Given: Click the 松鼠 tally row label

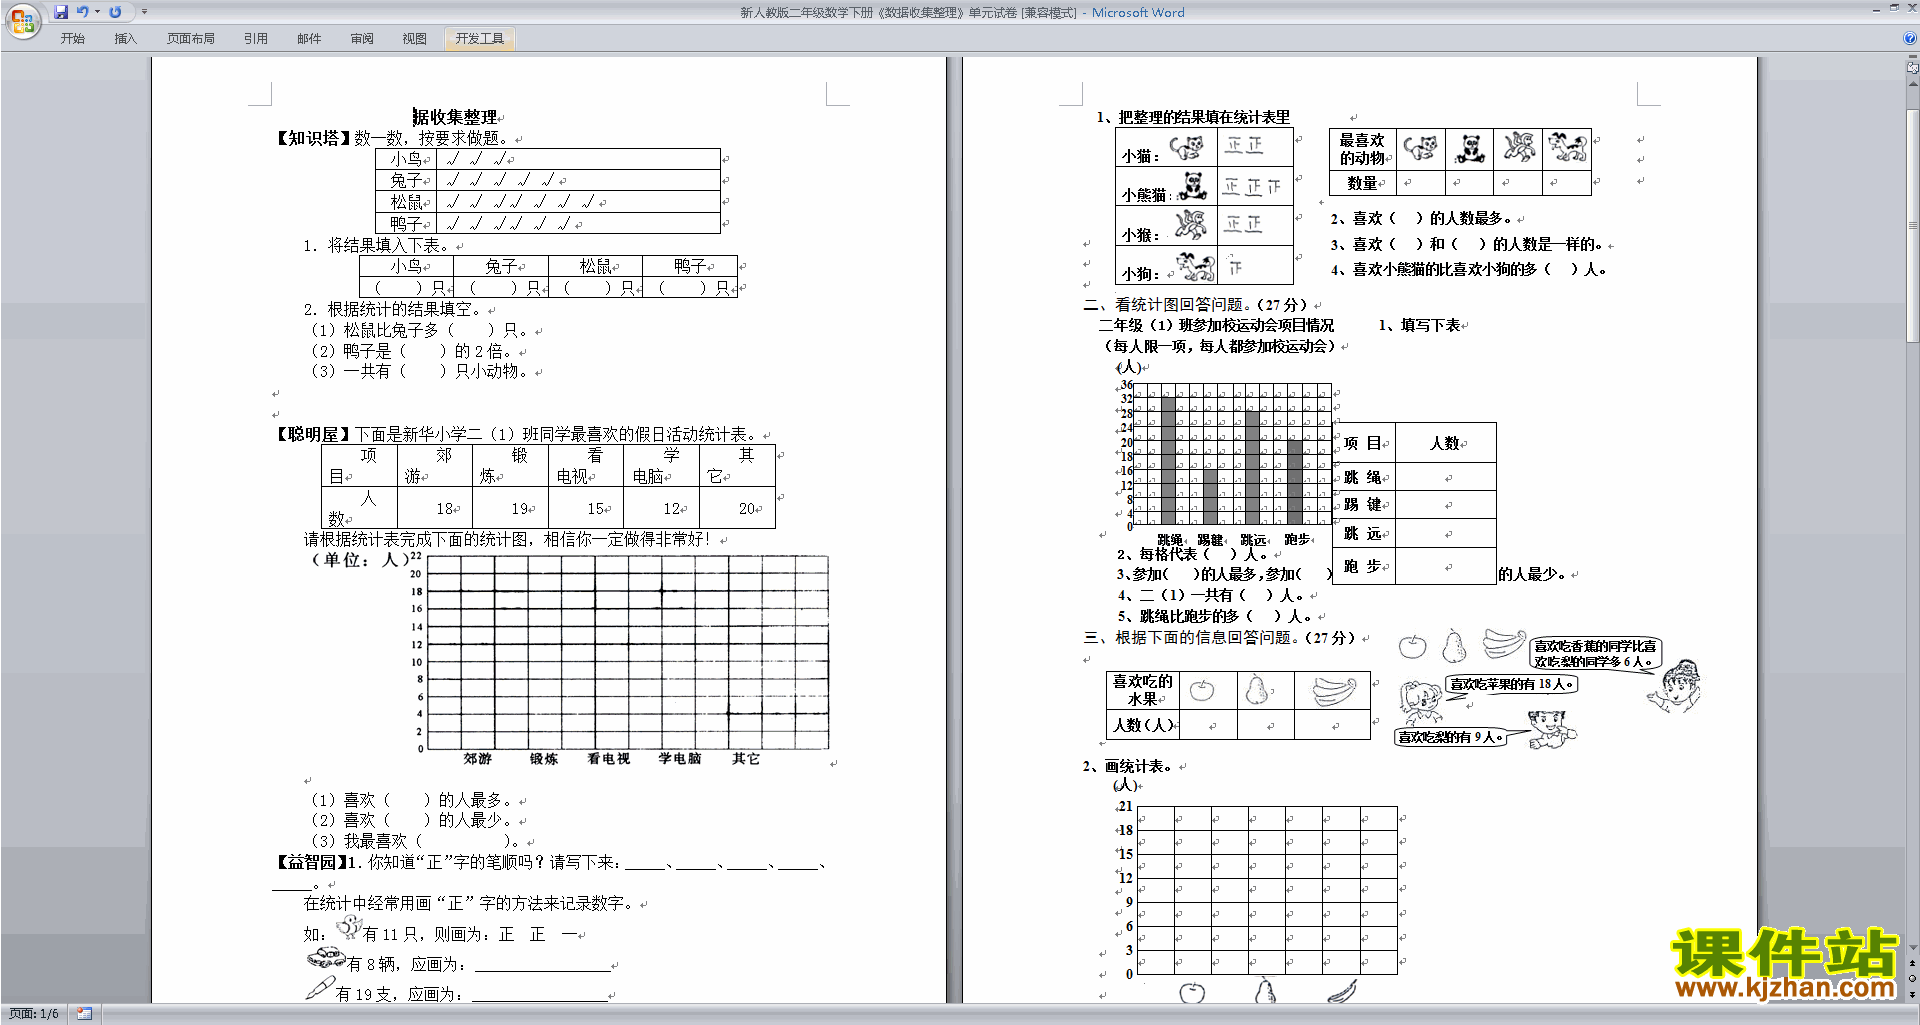Looking at the screenshot, I should tap(406, 202).
